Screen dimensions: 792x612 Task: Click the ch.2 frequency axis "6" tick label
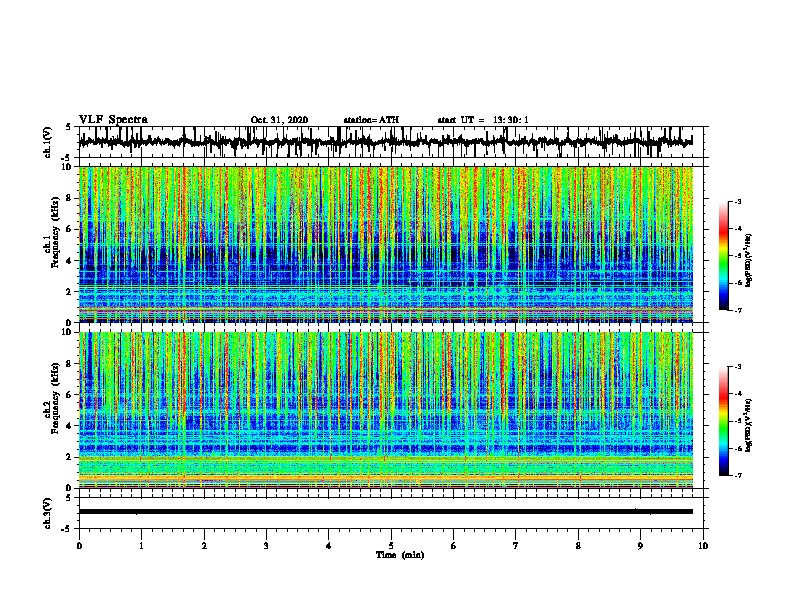(x=69, y=395)
